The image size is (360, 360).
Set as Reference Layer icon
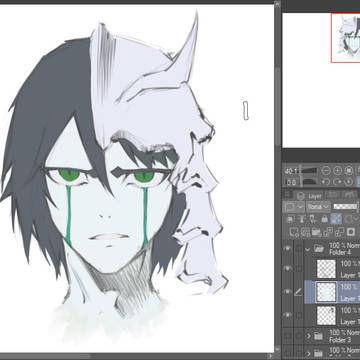pyautogui.click(x=302, y=219)
